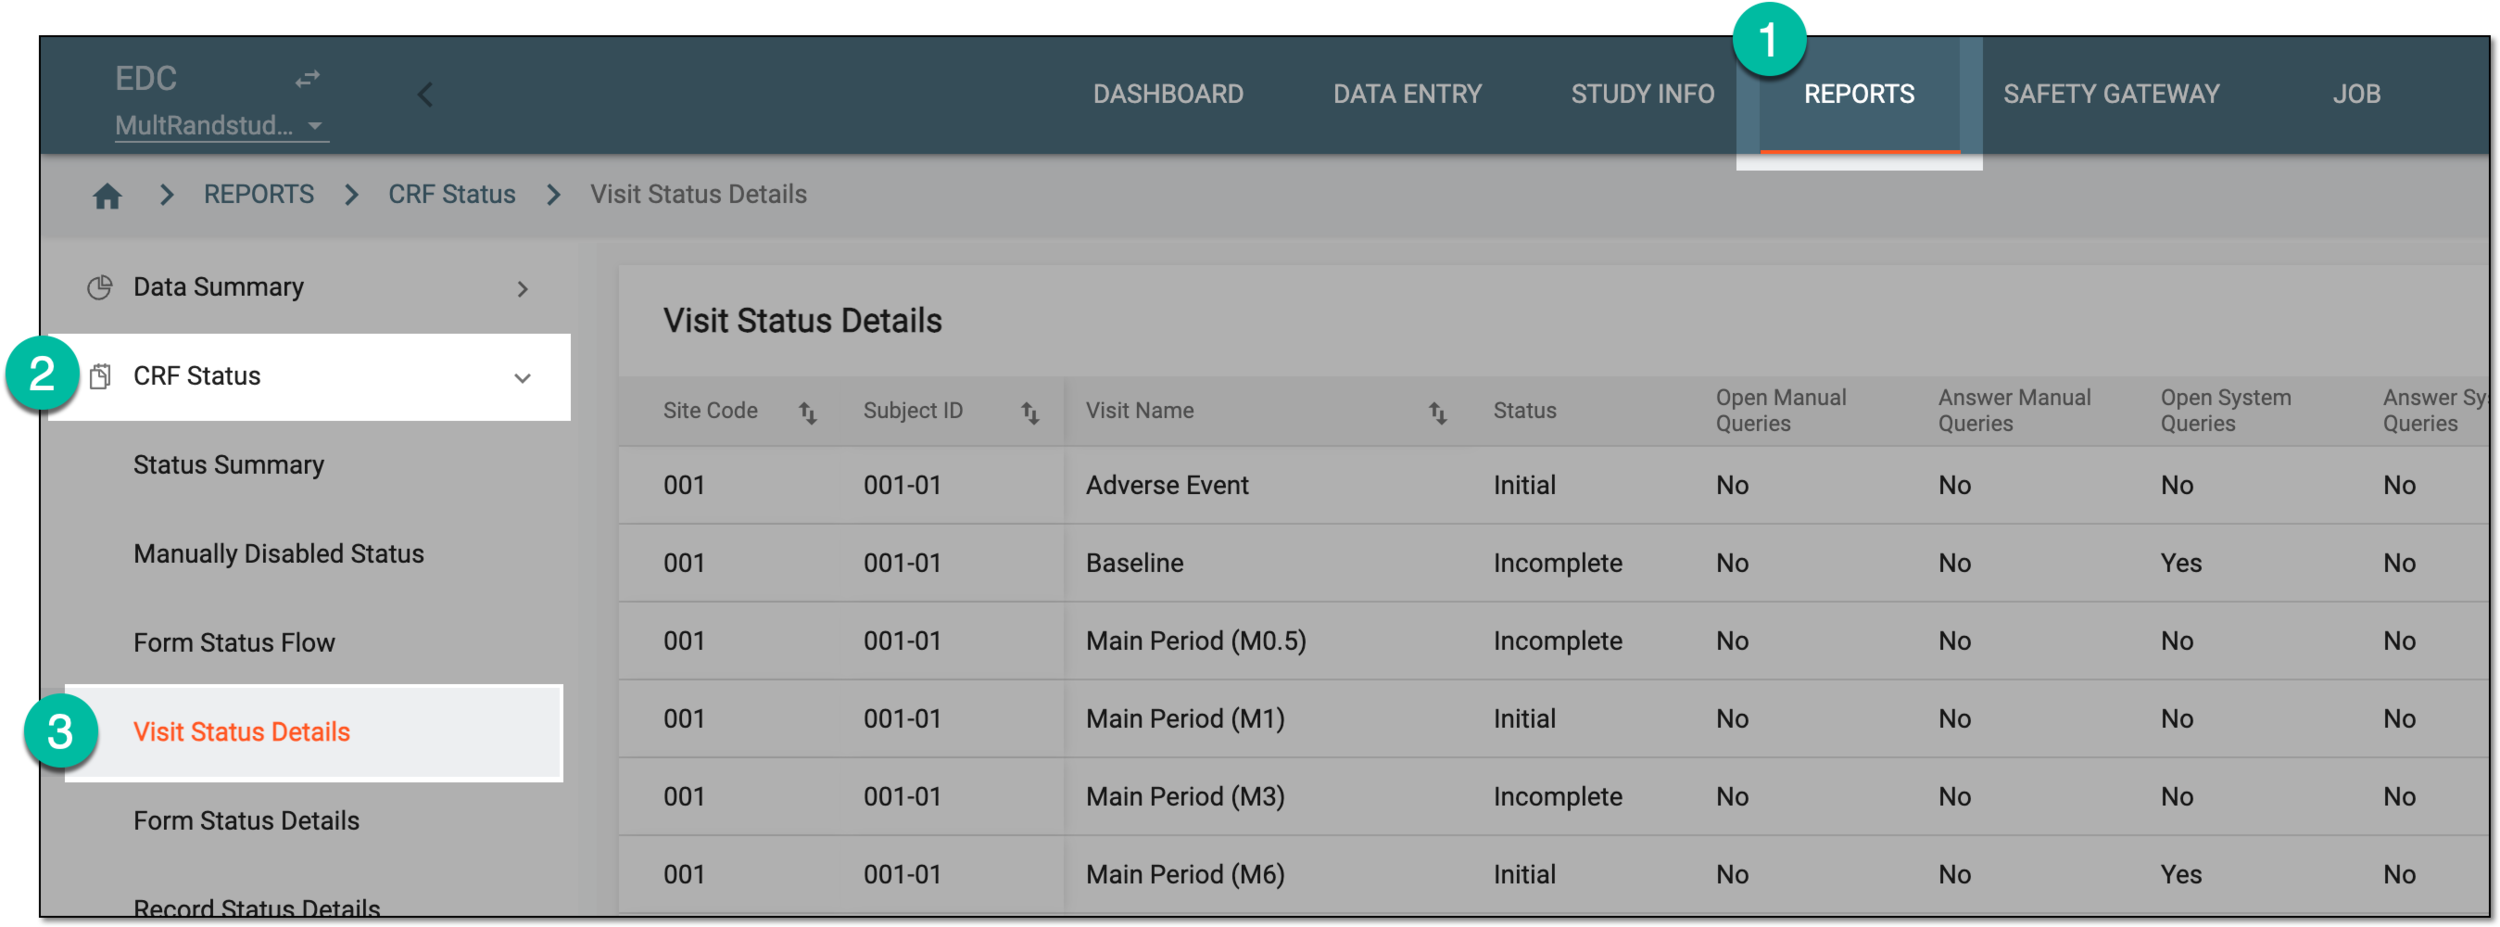Click the CRF Status sidebar label
2500x927 pixels.
click(197, 376)
